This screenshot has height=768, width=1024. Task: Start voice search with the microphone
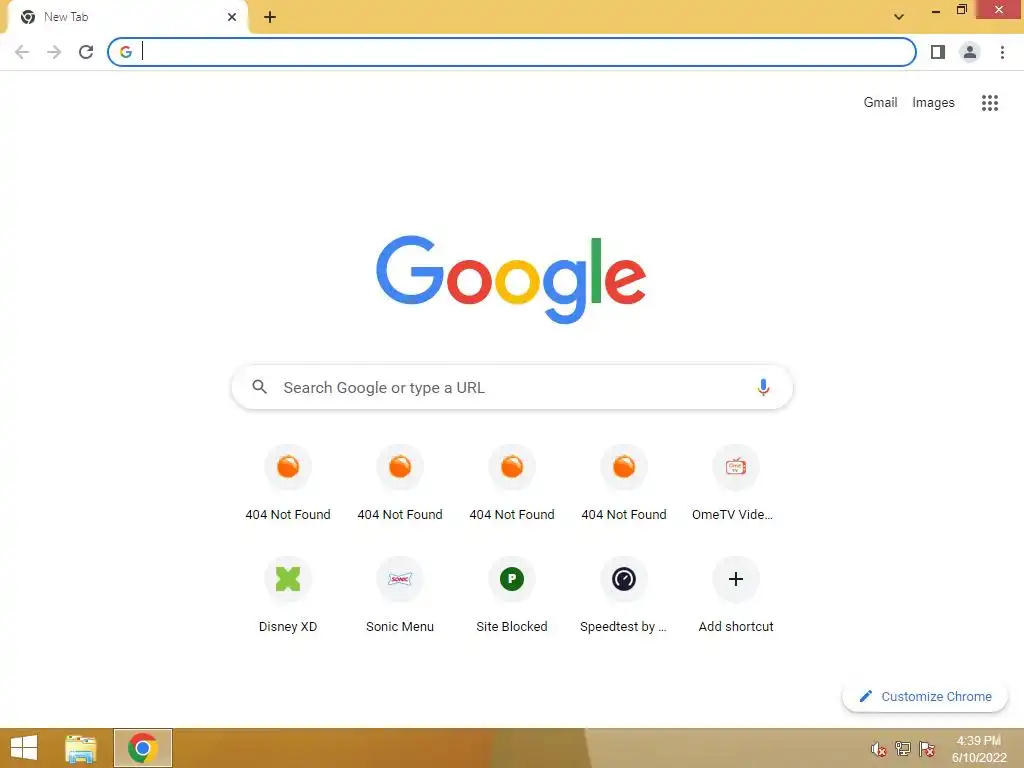point(763,387)
